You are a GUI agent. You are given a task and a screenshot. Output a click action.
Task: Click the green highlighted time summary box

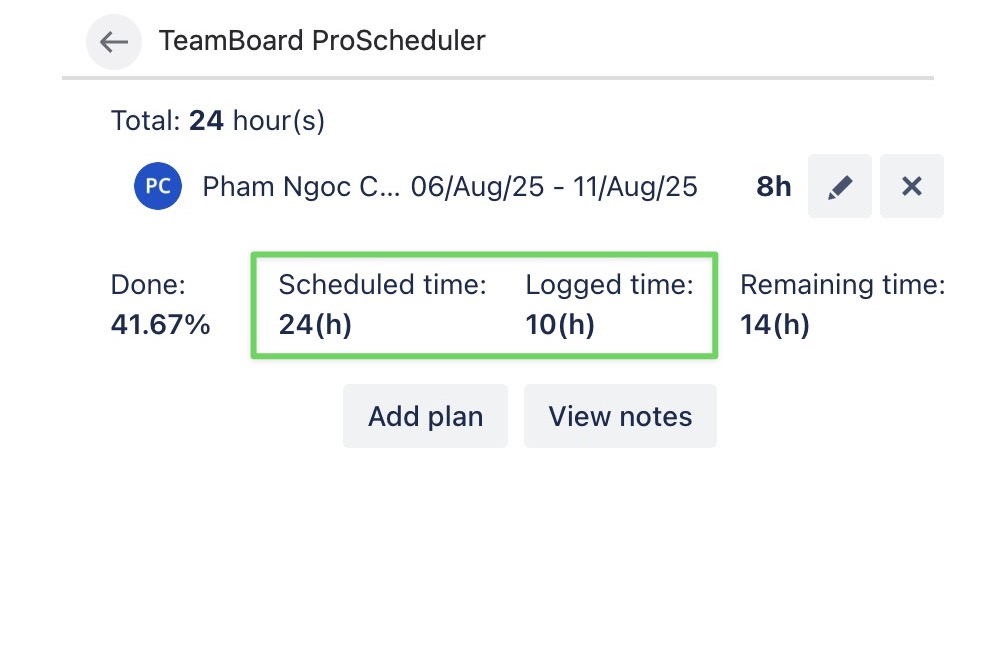[484, 305]
